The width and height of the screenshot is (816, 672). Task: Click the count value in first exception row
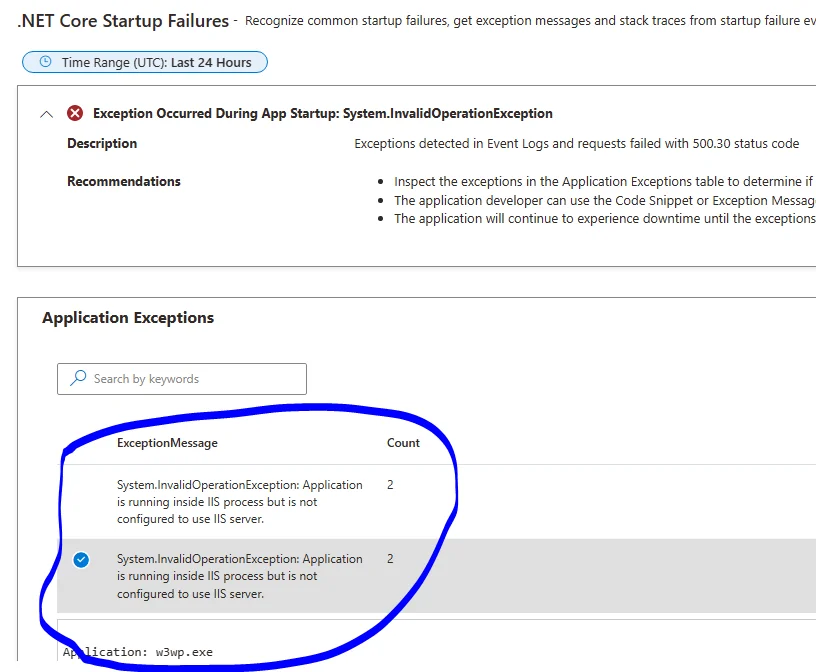390,485
